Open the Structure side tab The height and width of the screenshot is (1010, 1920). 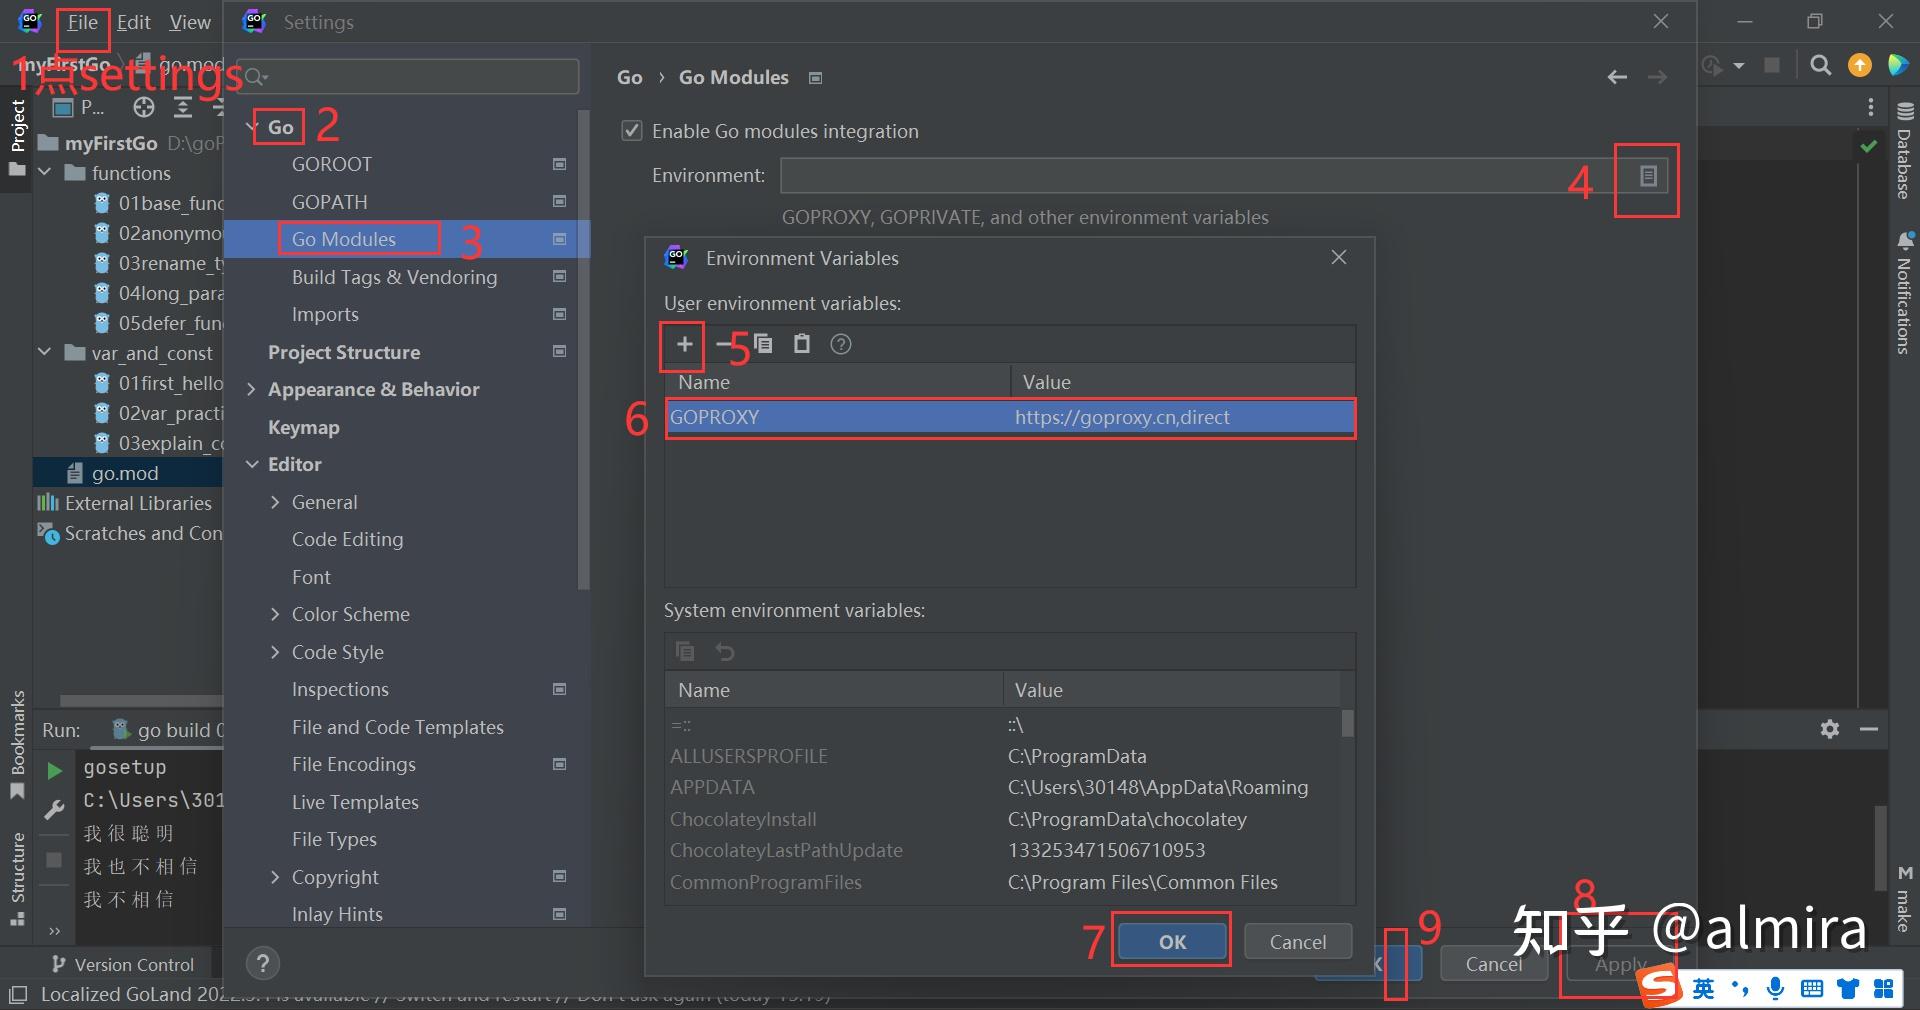coord(17,878)
